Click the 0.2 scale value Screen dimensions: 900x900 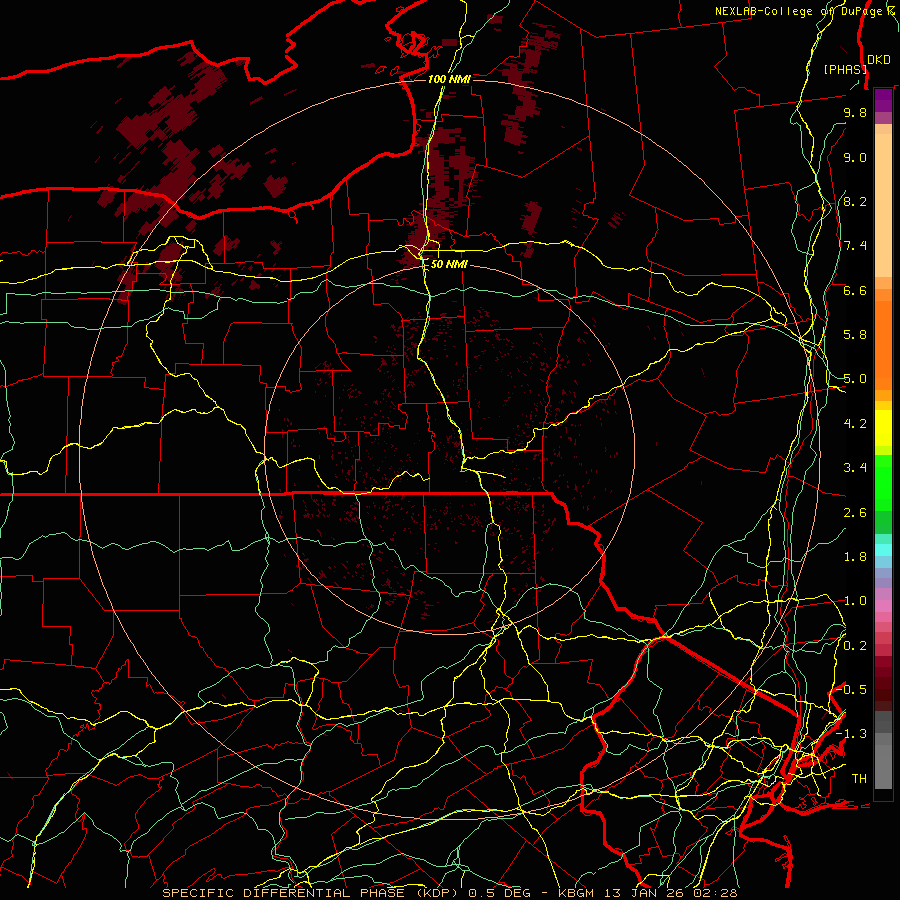click(x=855, y=646)
